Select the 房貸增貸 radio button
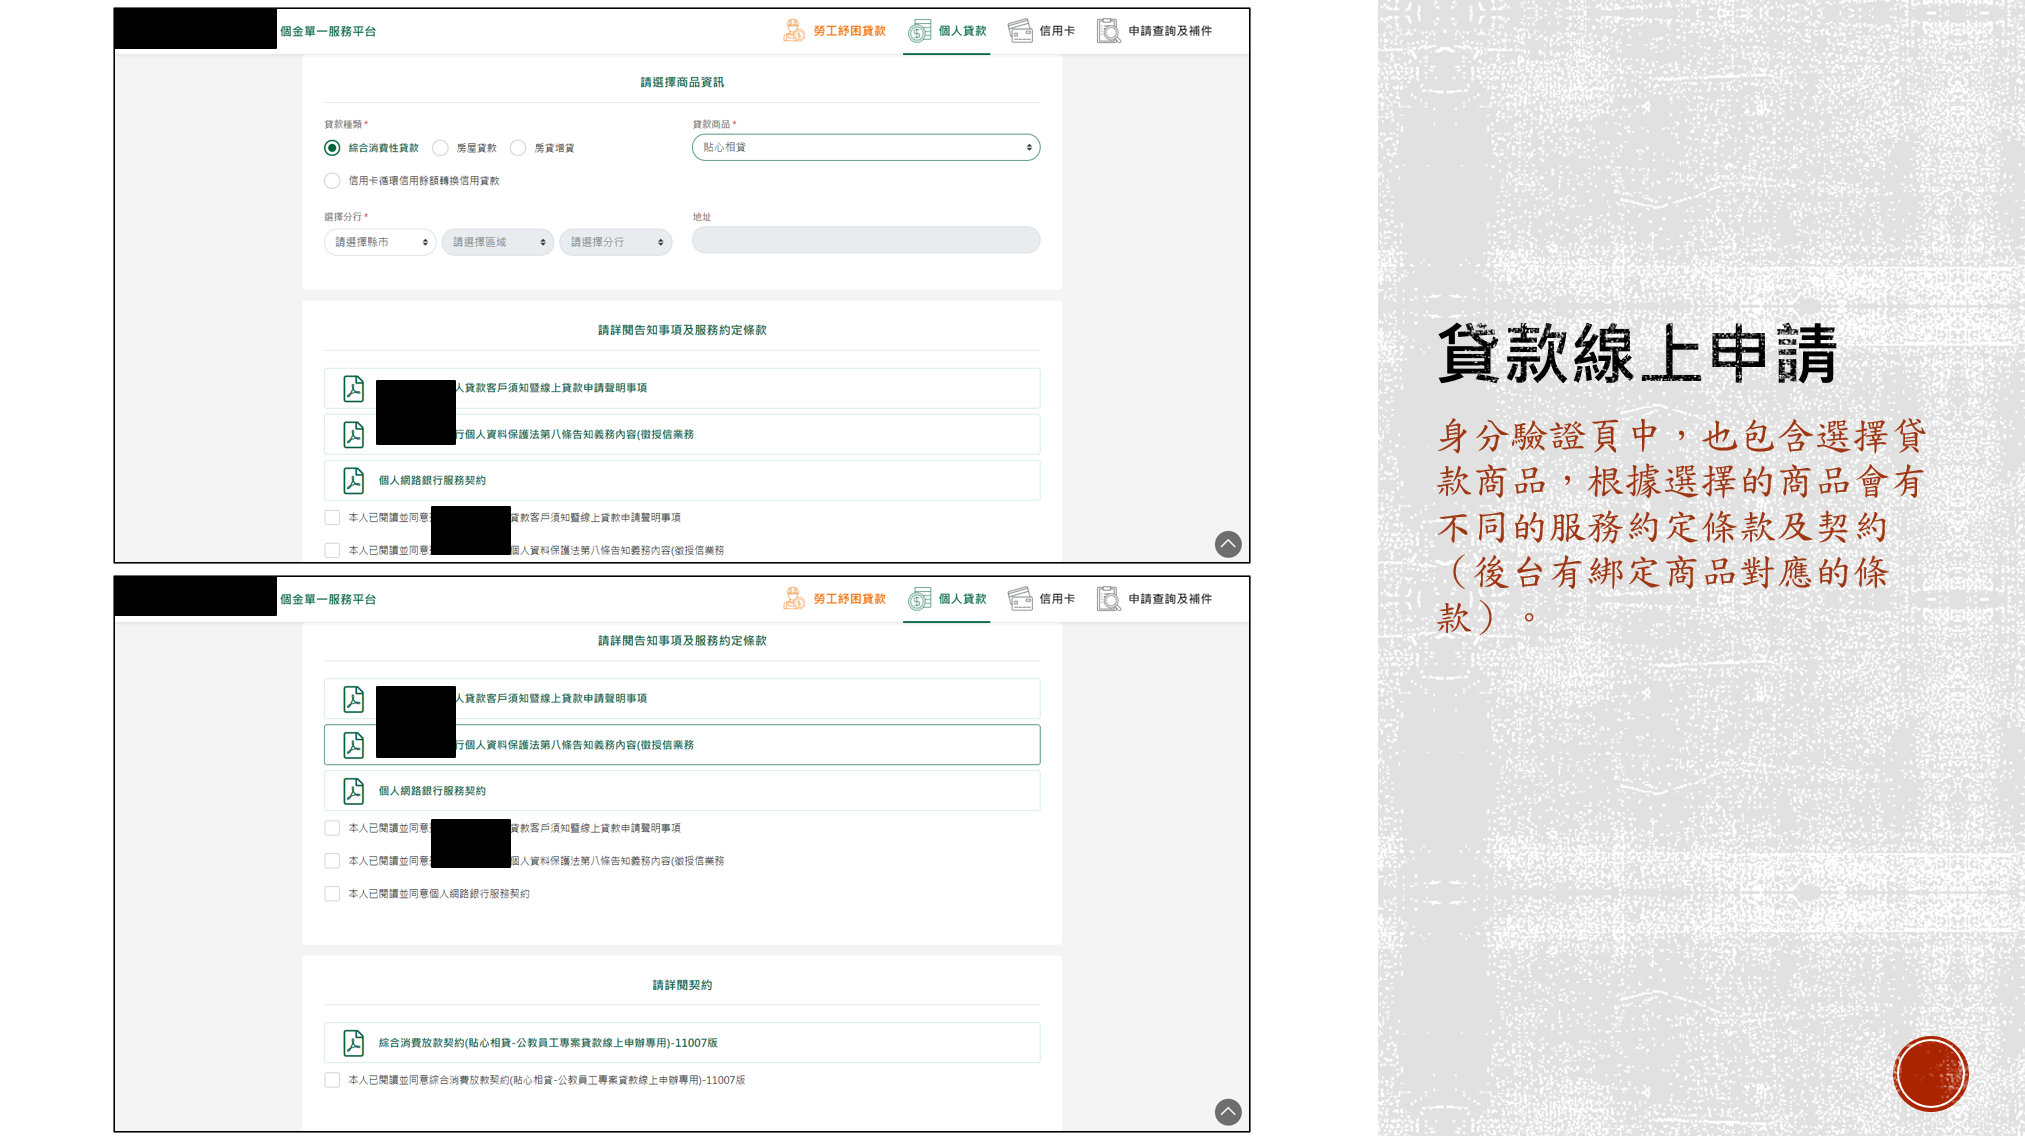This screenshot has width=2025, height=1136. click(x=518, y=148)
